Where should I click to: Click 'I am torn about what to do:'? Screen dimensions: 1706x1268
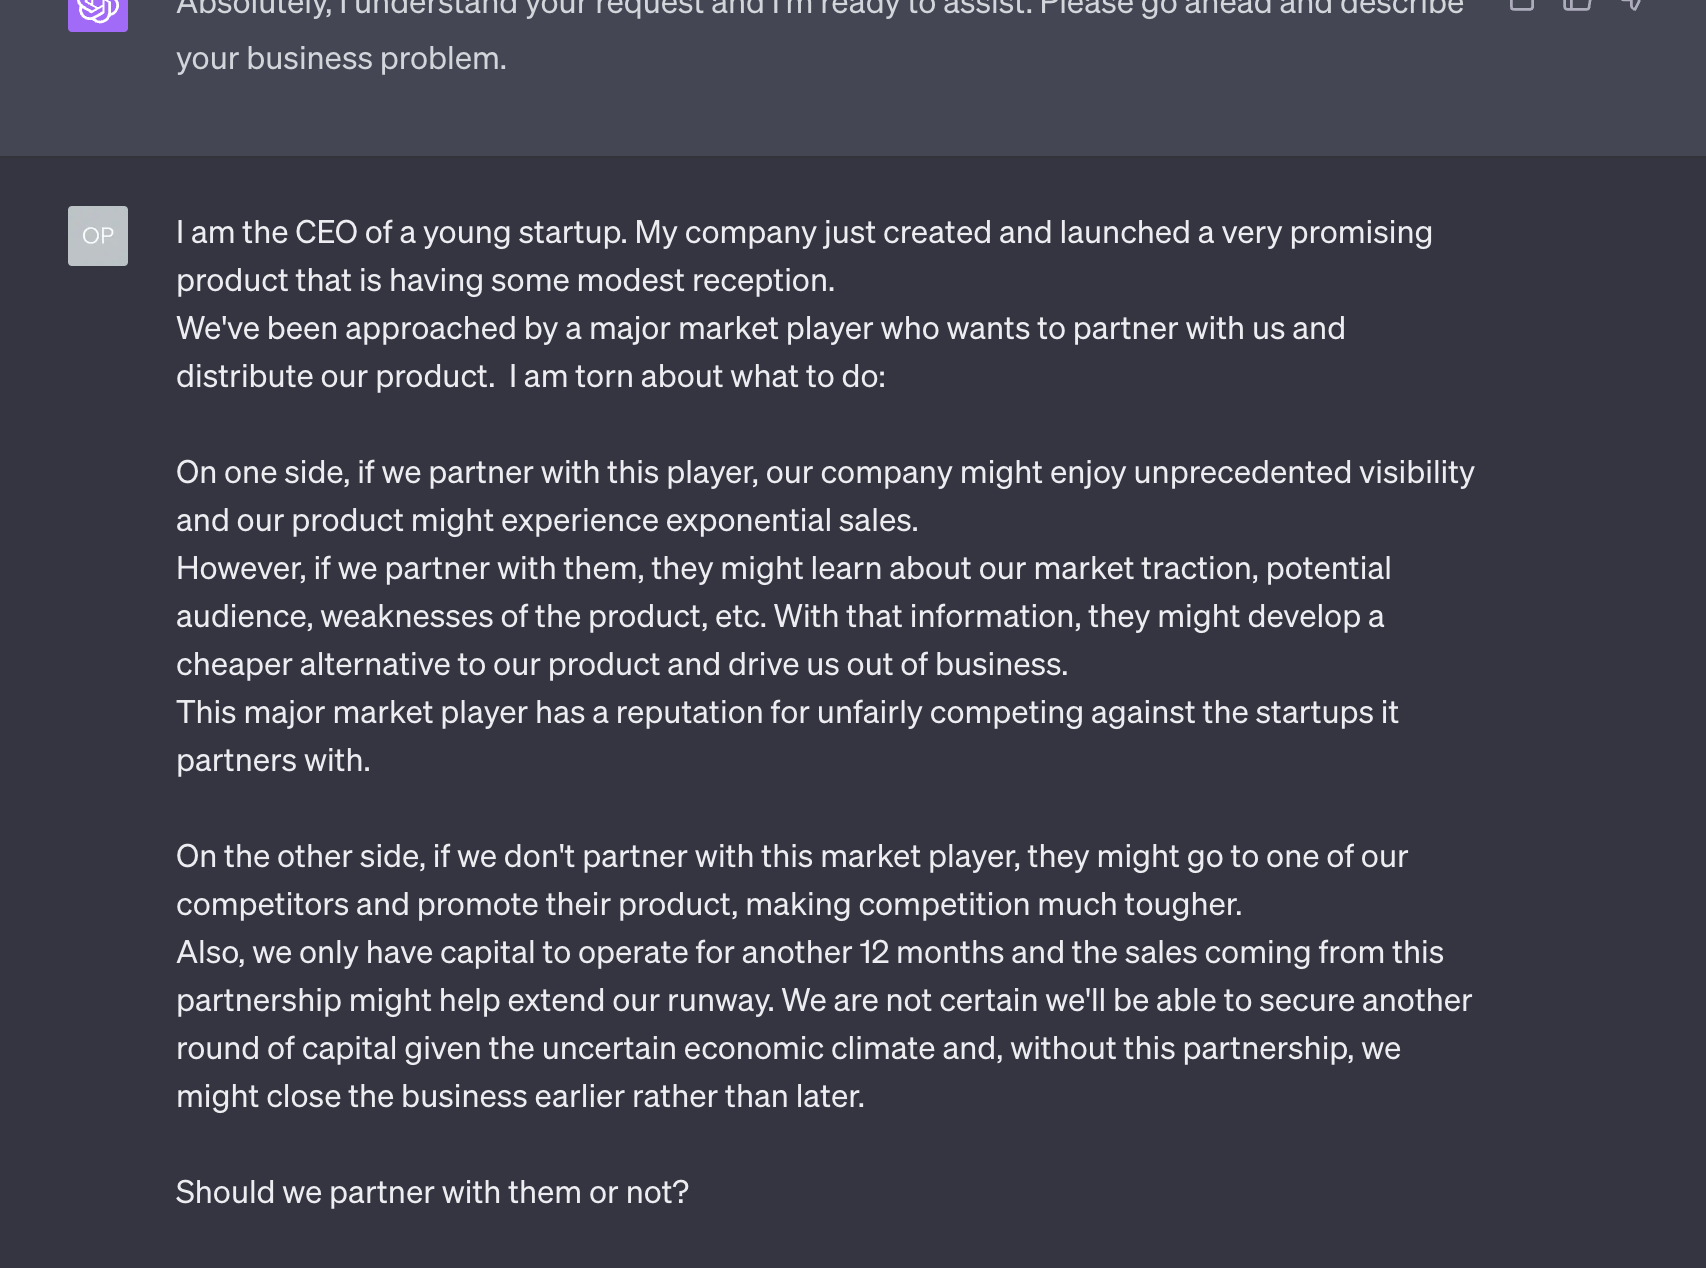[x=697, y=376]
